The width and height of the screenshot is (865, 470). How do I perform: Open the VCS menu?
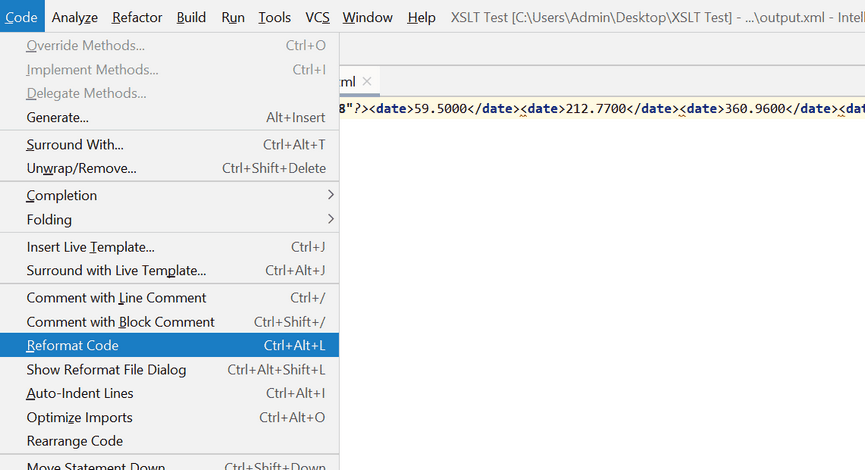coord(317,17)
